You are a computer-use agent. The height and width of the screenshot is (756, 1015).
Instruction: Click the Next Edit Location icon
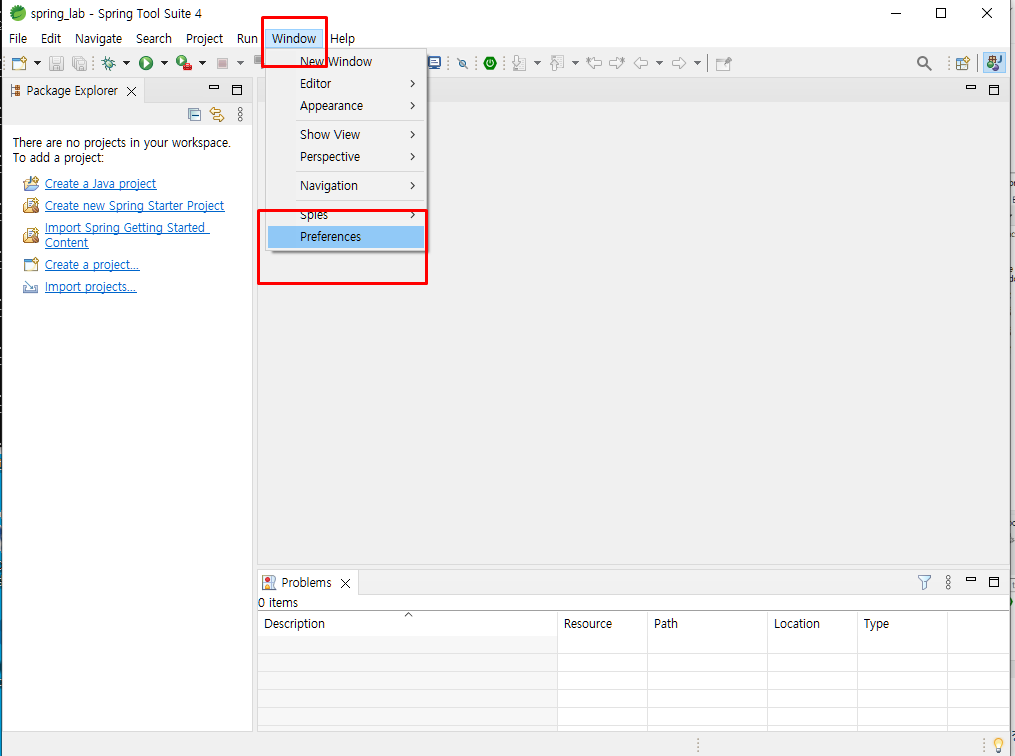[x=617, y=63]
